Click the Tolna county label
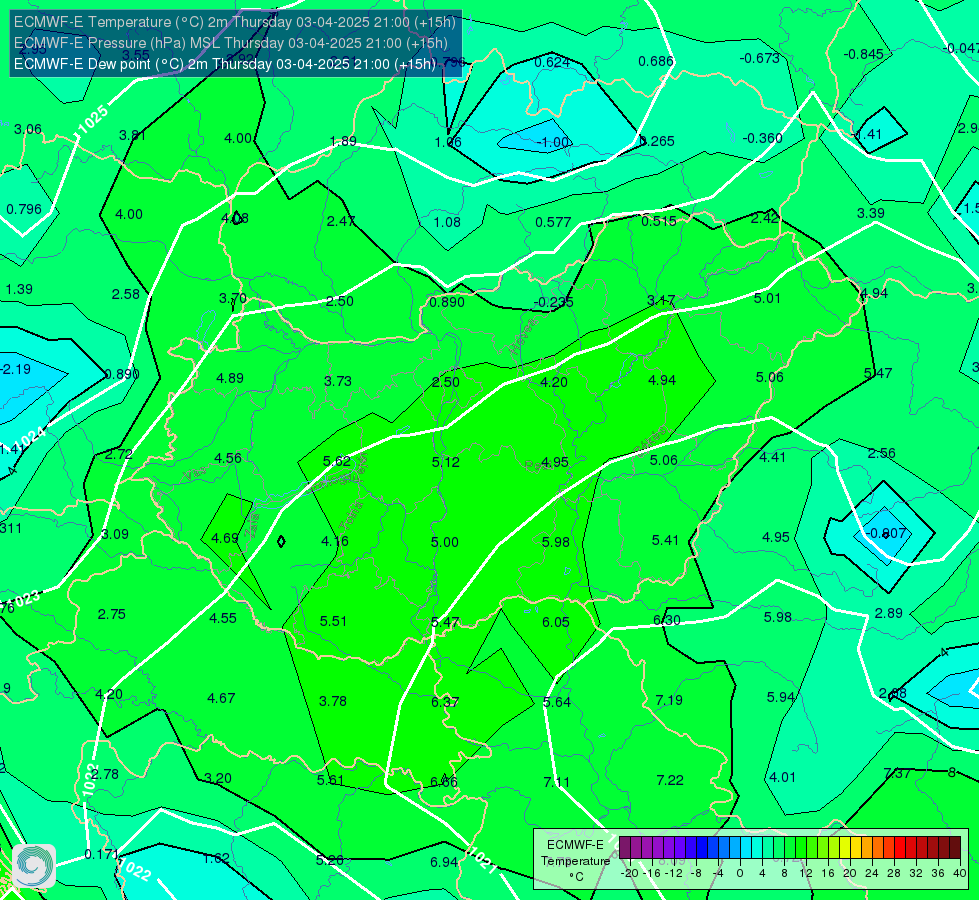This screenshot has height=900, width=979. [x=350, y=516]
